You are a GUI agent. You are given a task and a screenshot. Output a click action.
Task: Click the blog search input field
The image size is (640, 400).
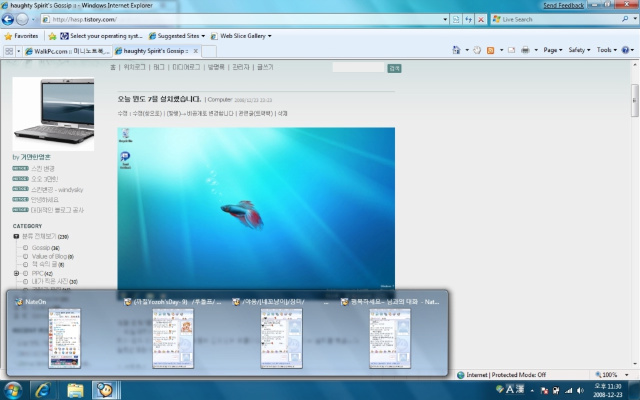click(x=358, y=68)
